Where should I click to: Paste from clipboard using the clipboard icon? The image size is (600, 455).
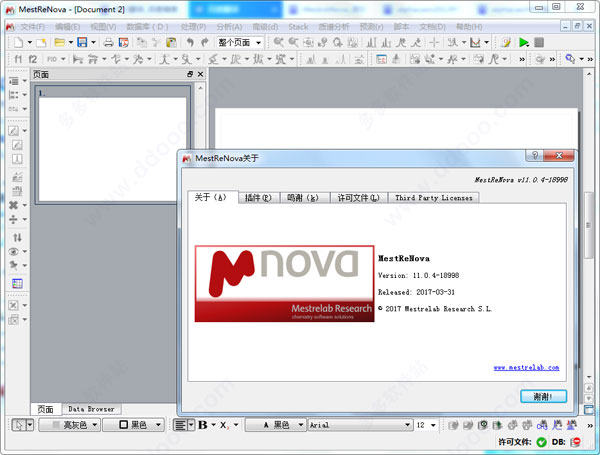click(x=171, y=42)
